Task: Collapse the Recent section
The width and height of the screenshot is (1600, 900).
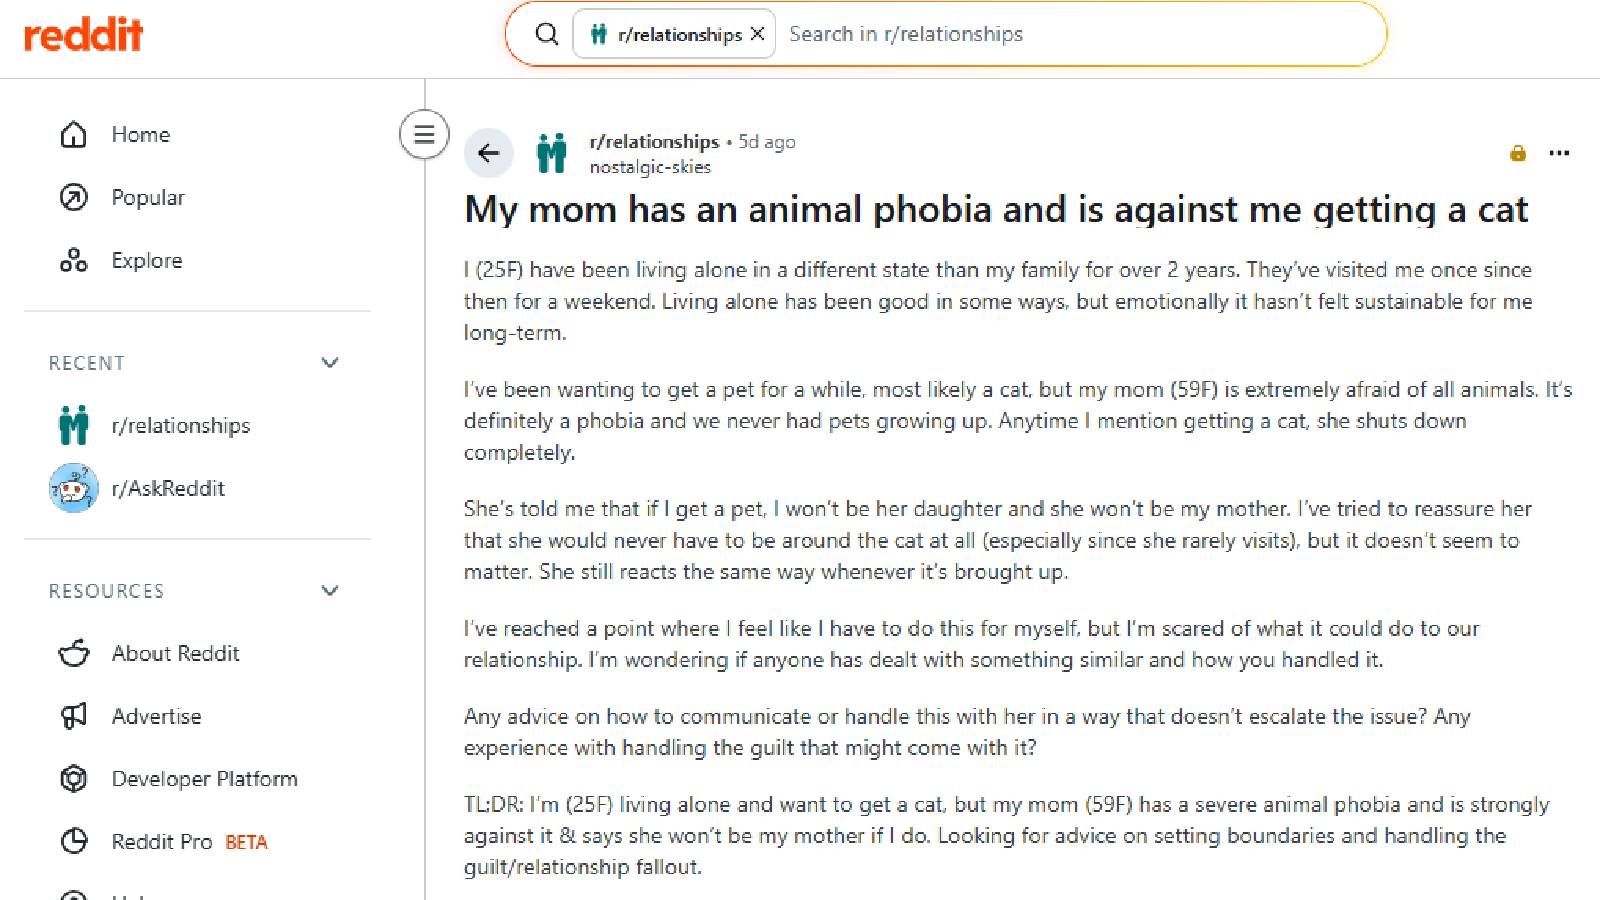Action: click(x=330, y=363)
